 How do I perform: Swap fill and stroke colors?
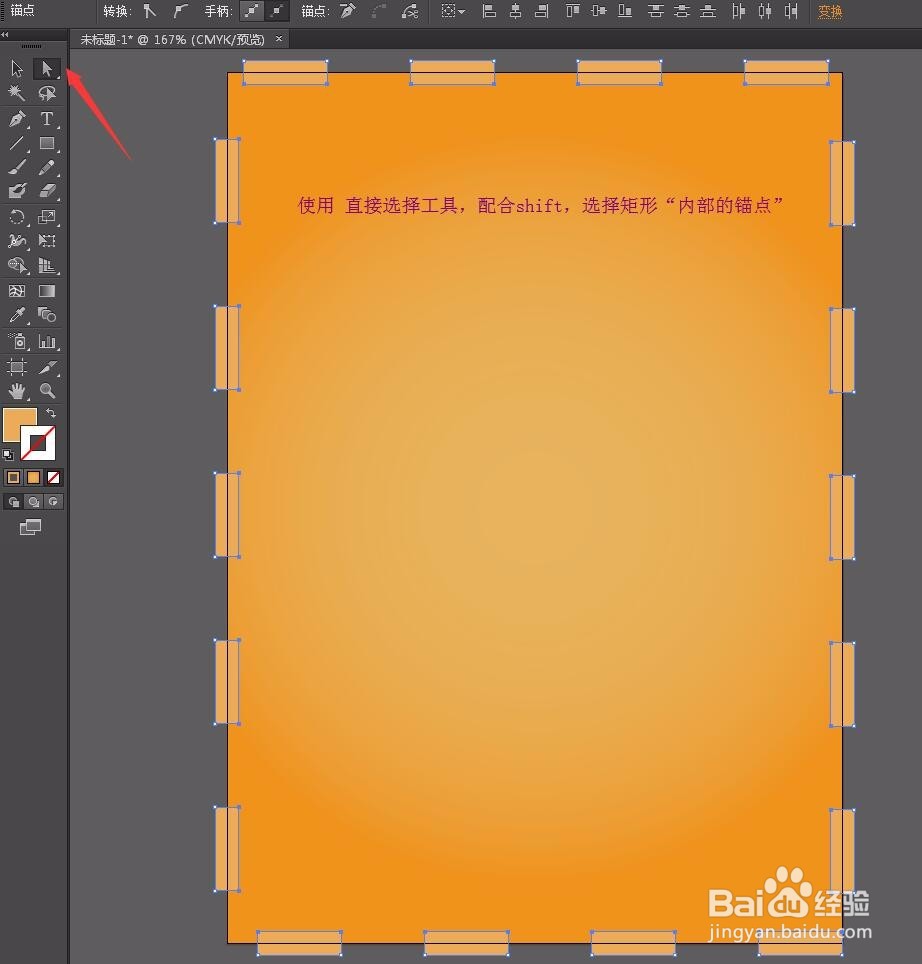[x=51, y=413]
